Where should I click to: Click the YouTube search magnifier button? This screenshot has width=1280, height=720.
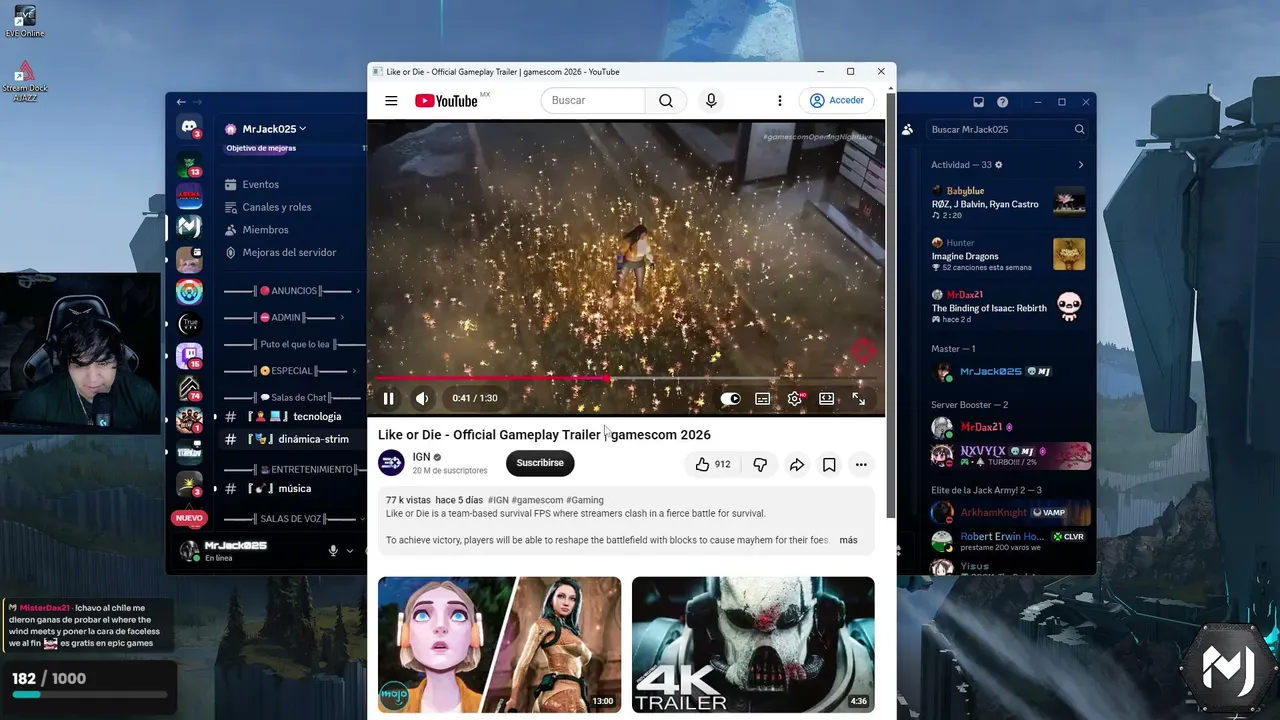[666, 101]
